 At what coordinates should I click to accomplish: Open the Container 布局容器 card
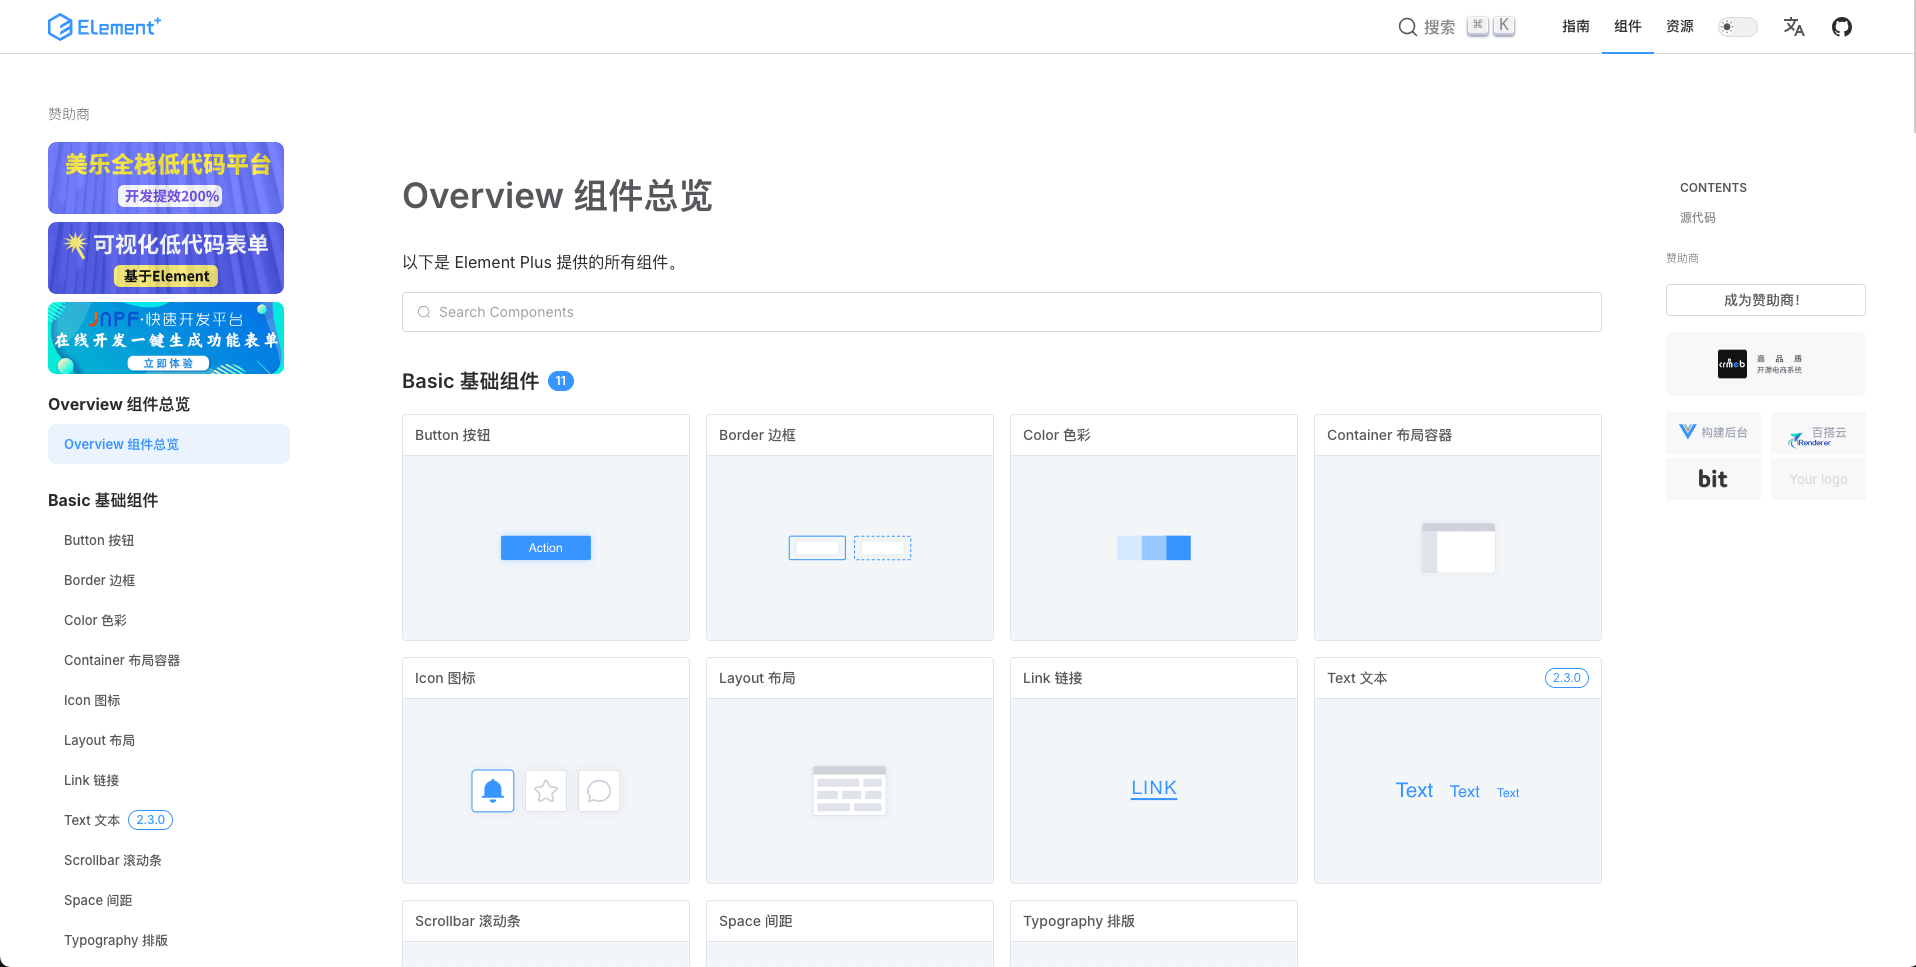click(x=1457, y=527)
